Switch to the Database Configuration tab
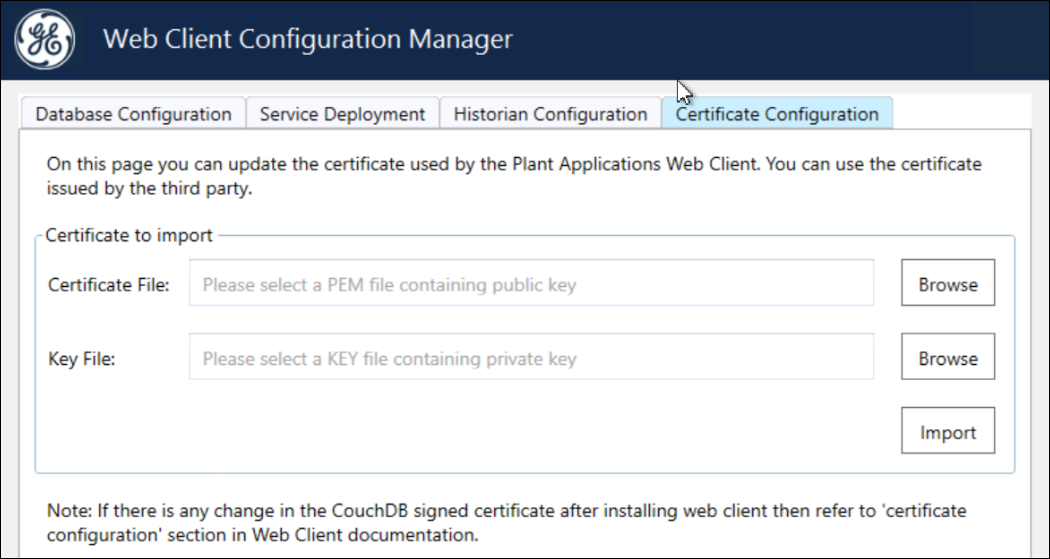The width and height of the screenshot is (1050, 559). tap(133, 114)
